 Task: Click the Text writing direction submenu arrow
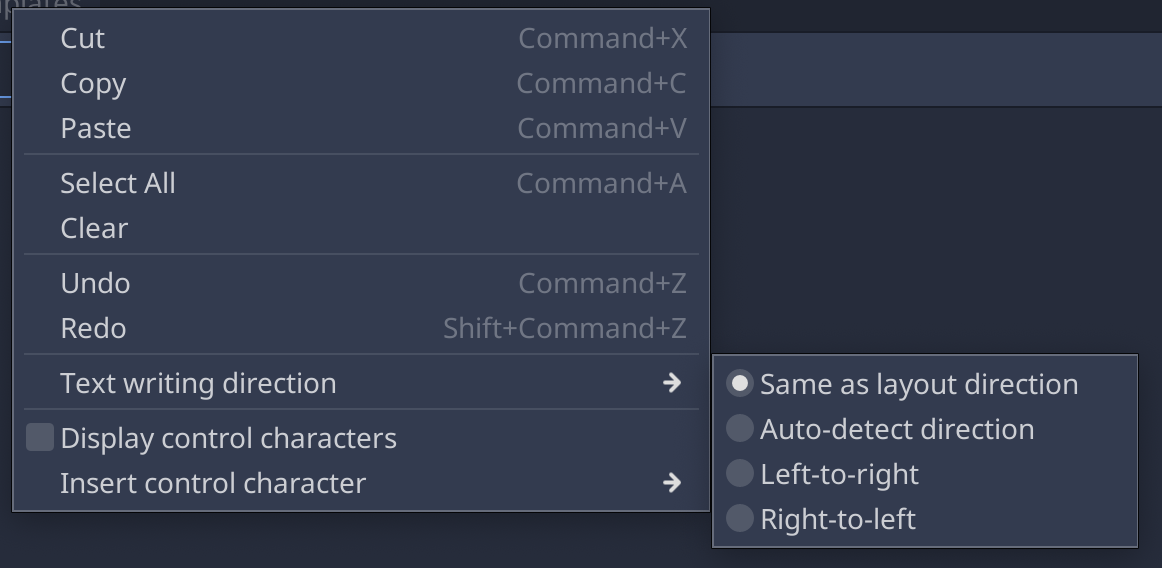pos(672,383)
